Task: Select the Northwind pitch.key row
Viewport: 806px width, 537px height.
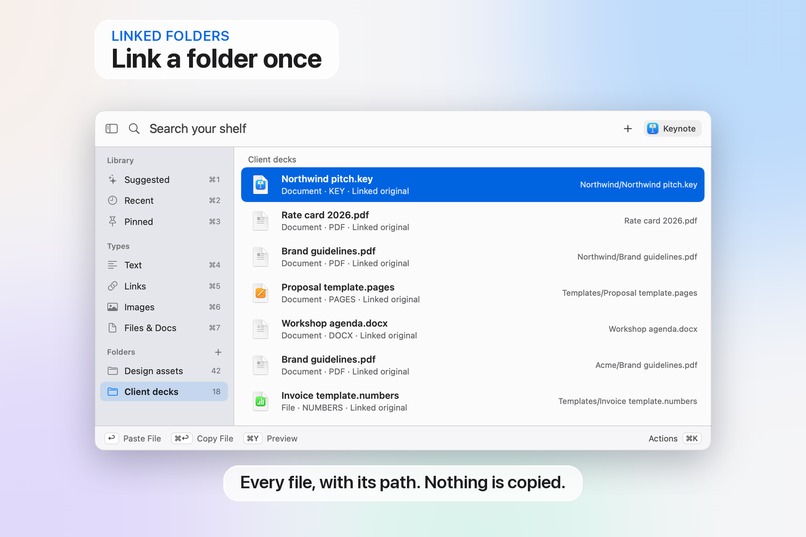Action: click(x=472, y=184)
